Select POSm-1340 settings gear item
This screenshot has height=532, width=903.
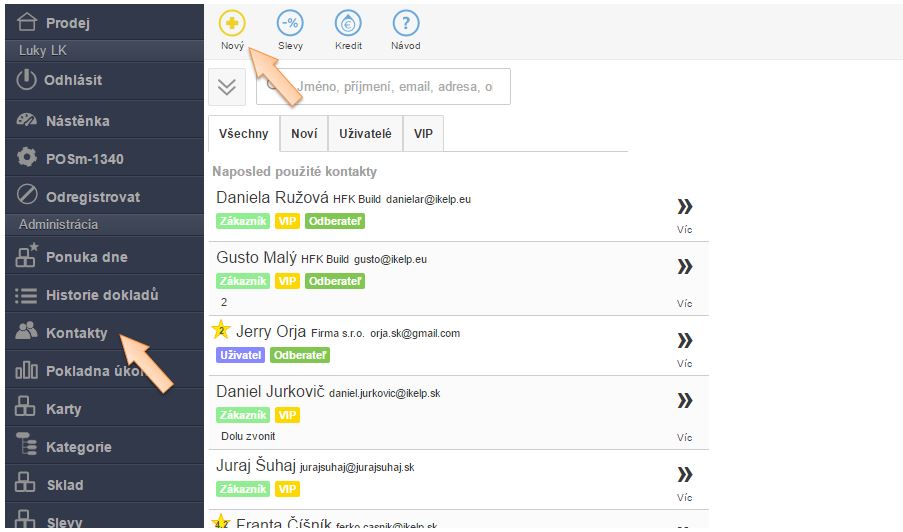84,159
